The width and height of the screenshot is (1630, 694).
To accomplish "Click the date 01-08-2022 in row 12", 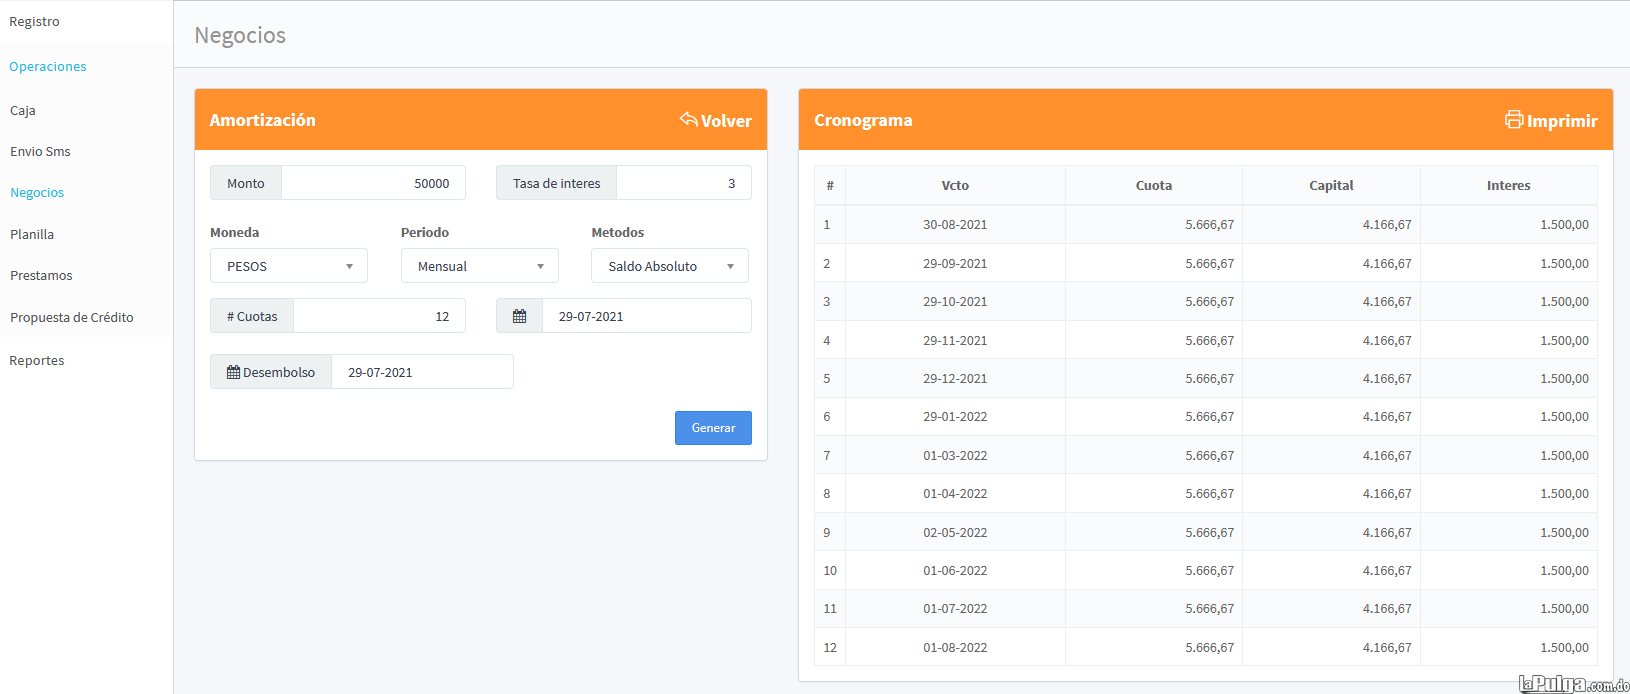I will click(x=955, y=648).
